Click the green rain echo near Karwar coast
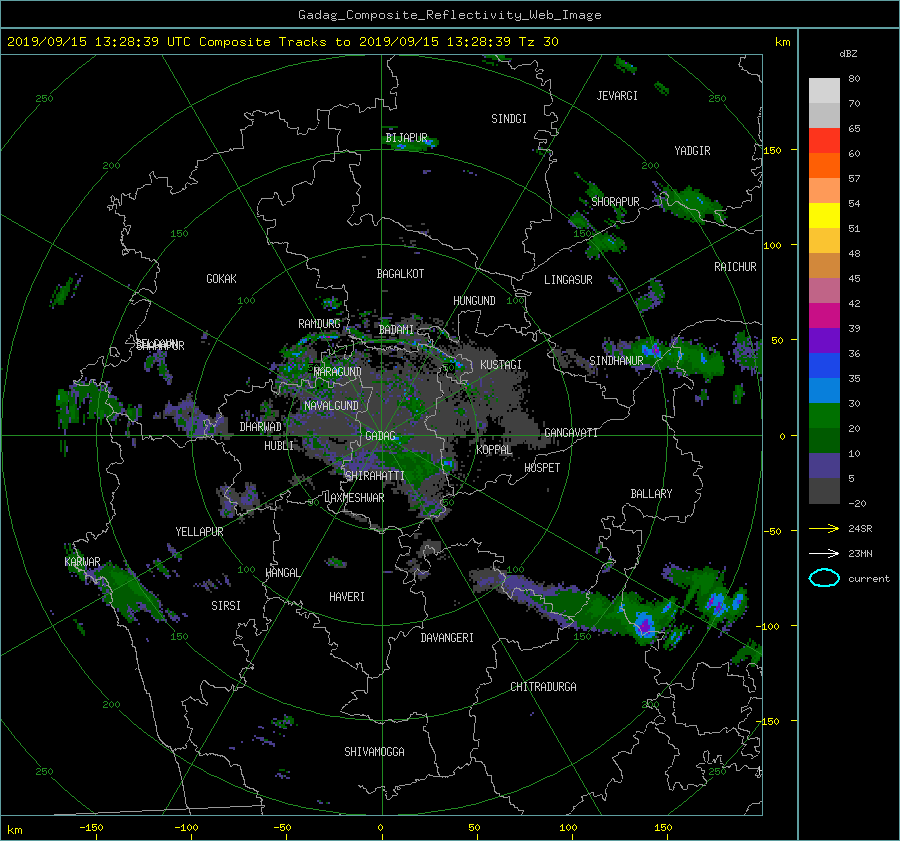Screen dimensions: 900x841 click(125, 590)
